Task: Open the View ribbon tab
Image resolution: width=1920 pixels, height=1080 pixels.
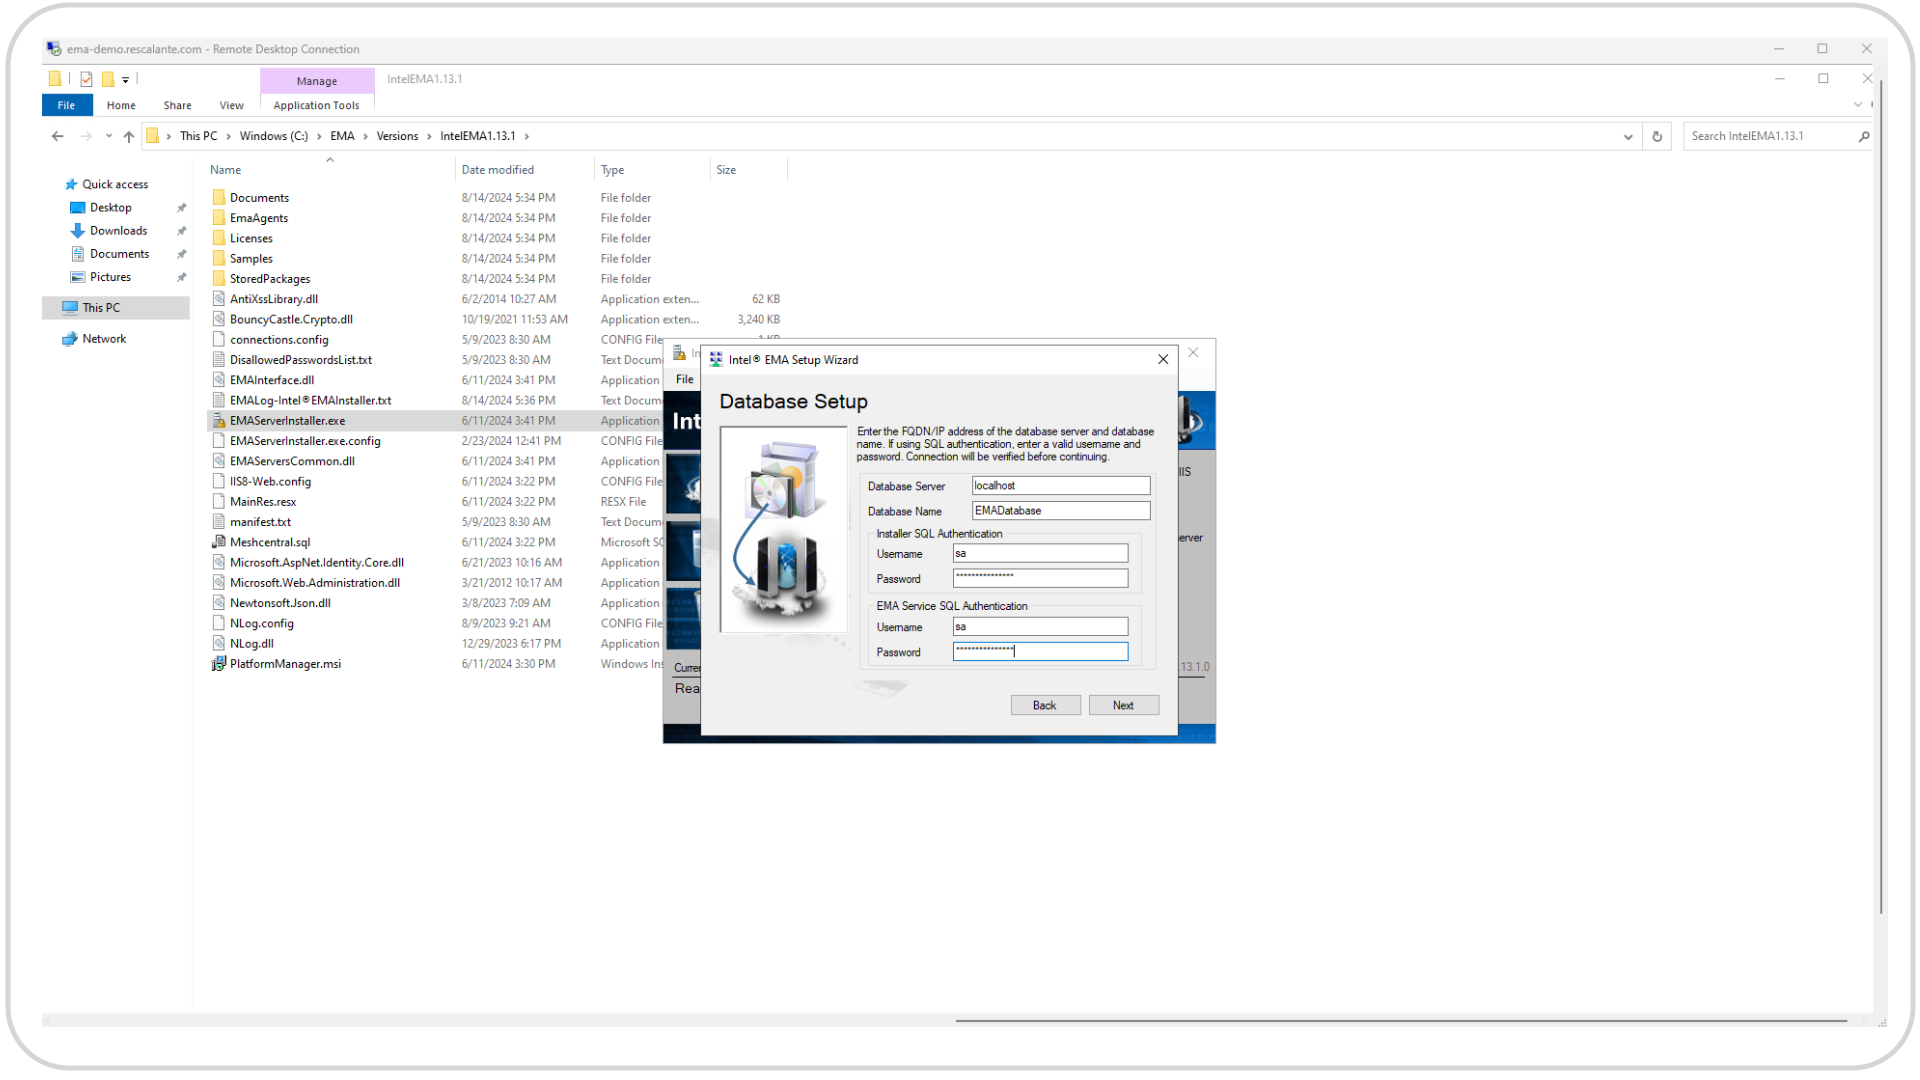Action: coord(231,105)
